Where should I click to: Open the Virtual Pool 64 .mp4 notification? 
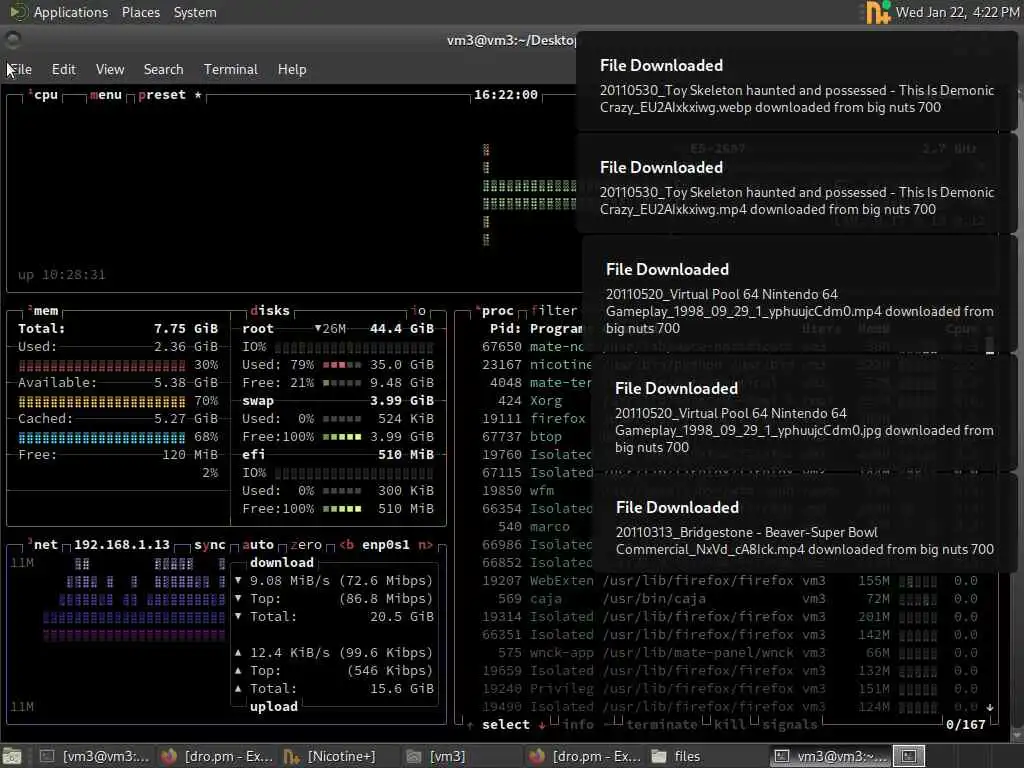click(x=799, y=295)
